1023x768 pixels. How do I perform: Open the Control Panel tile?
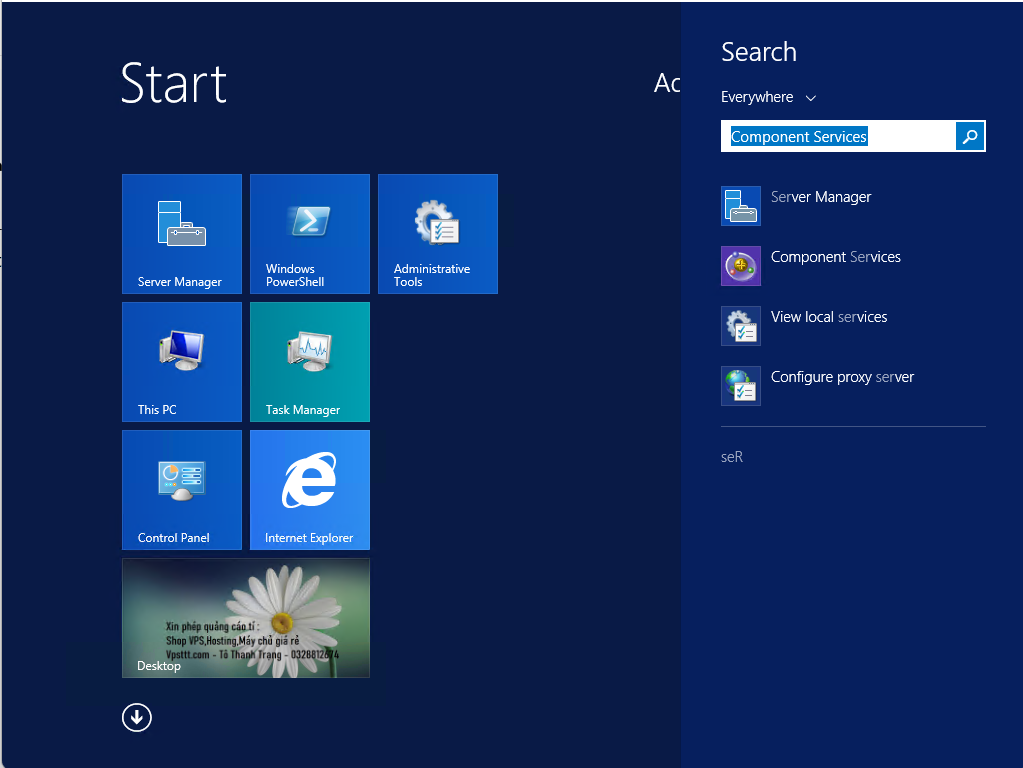click(181, 489)
